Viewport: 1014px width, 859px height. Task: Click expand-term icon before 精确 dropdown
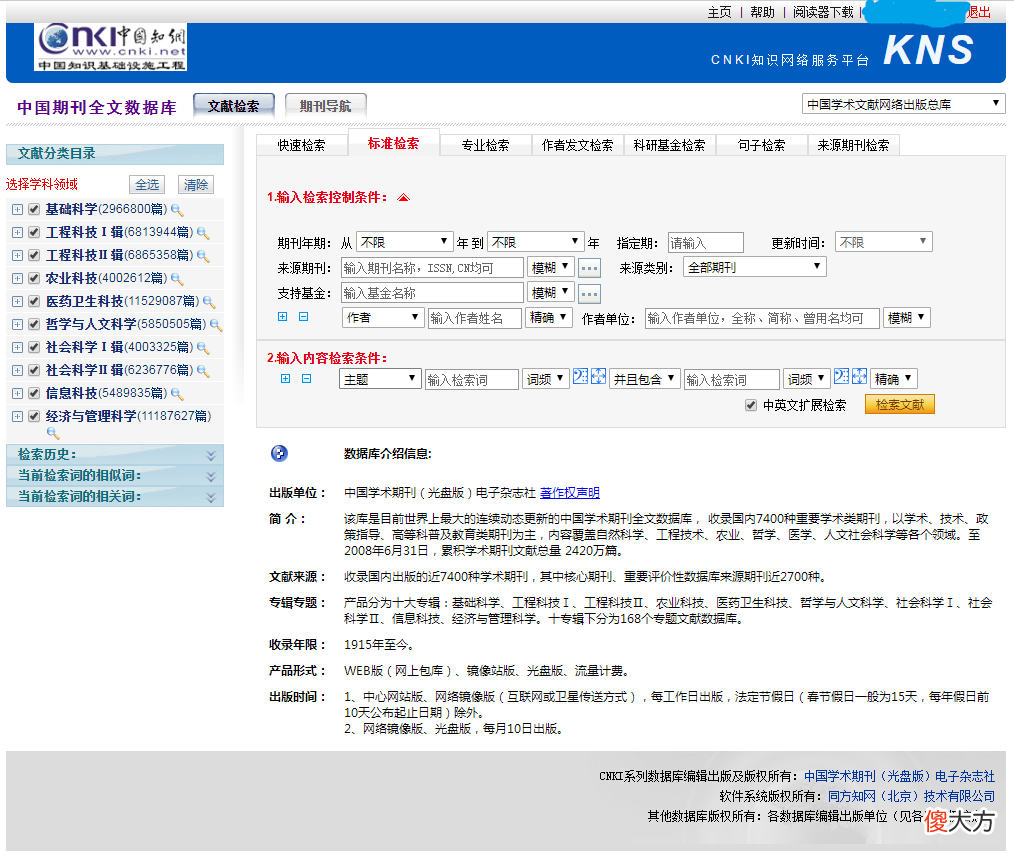(x=859, y=376)
